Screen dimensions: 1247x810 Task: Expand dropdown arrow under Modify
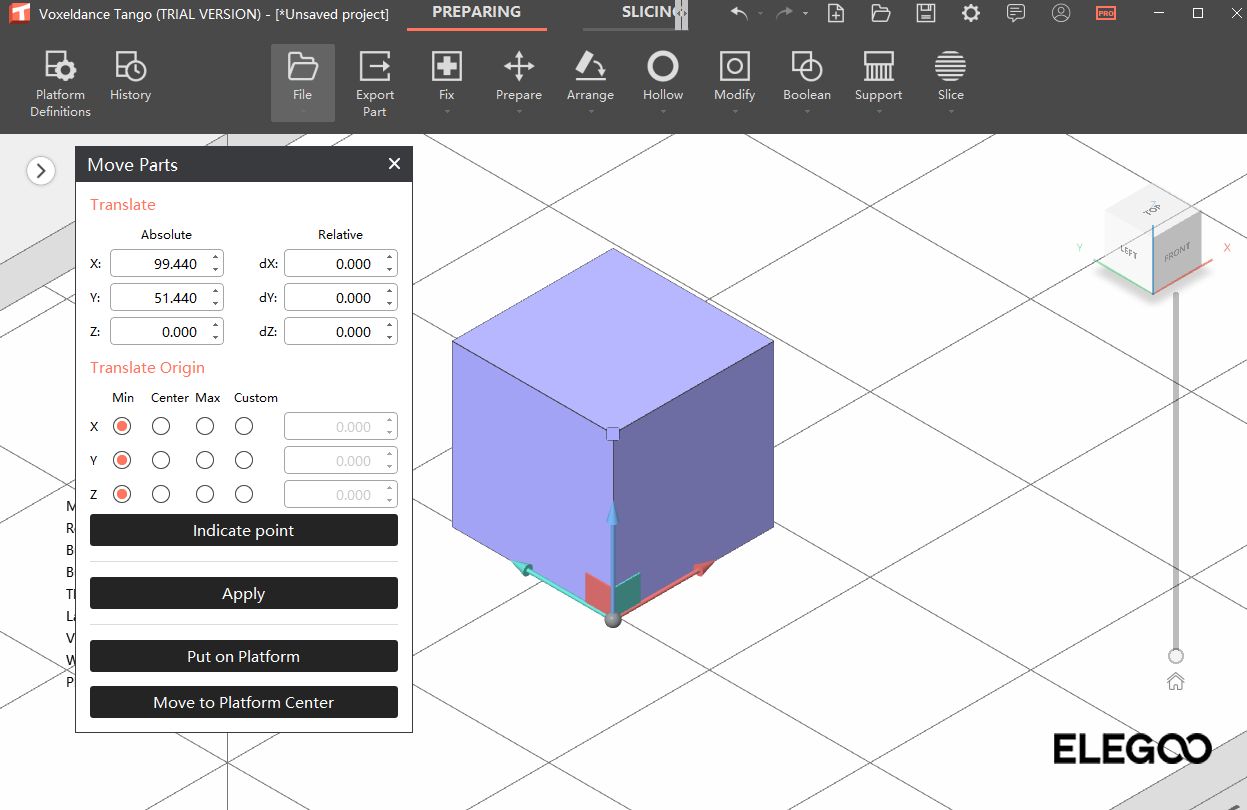(x=734, y=112)
